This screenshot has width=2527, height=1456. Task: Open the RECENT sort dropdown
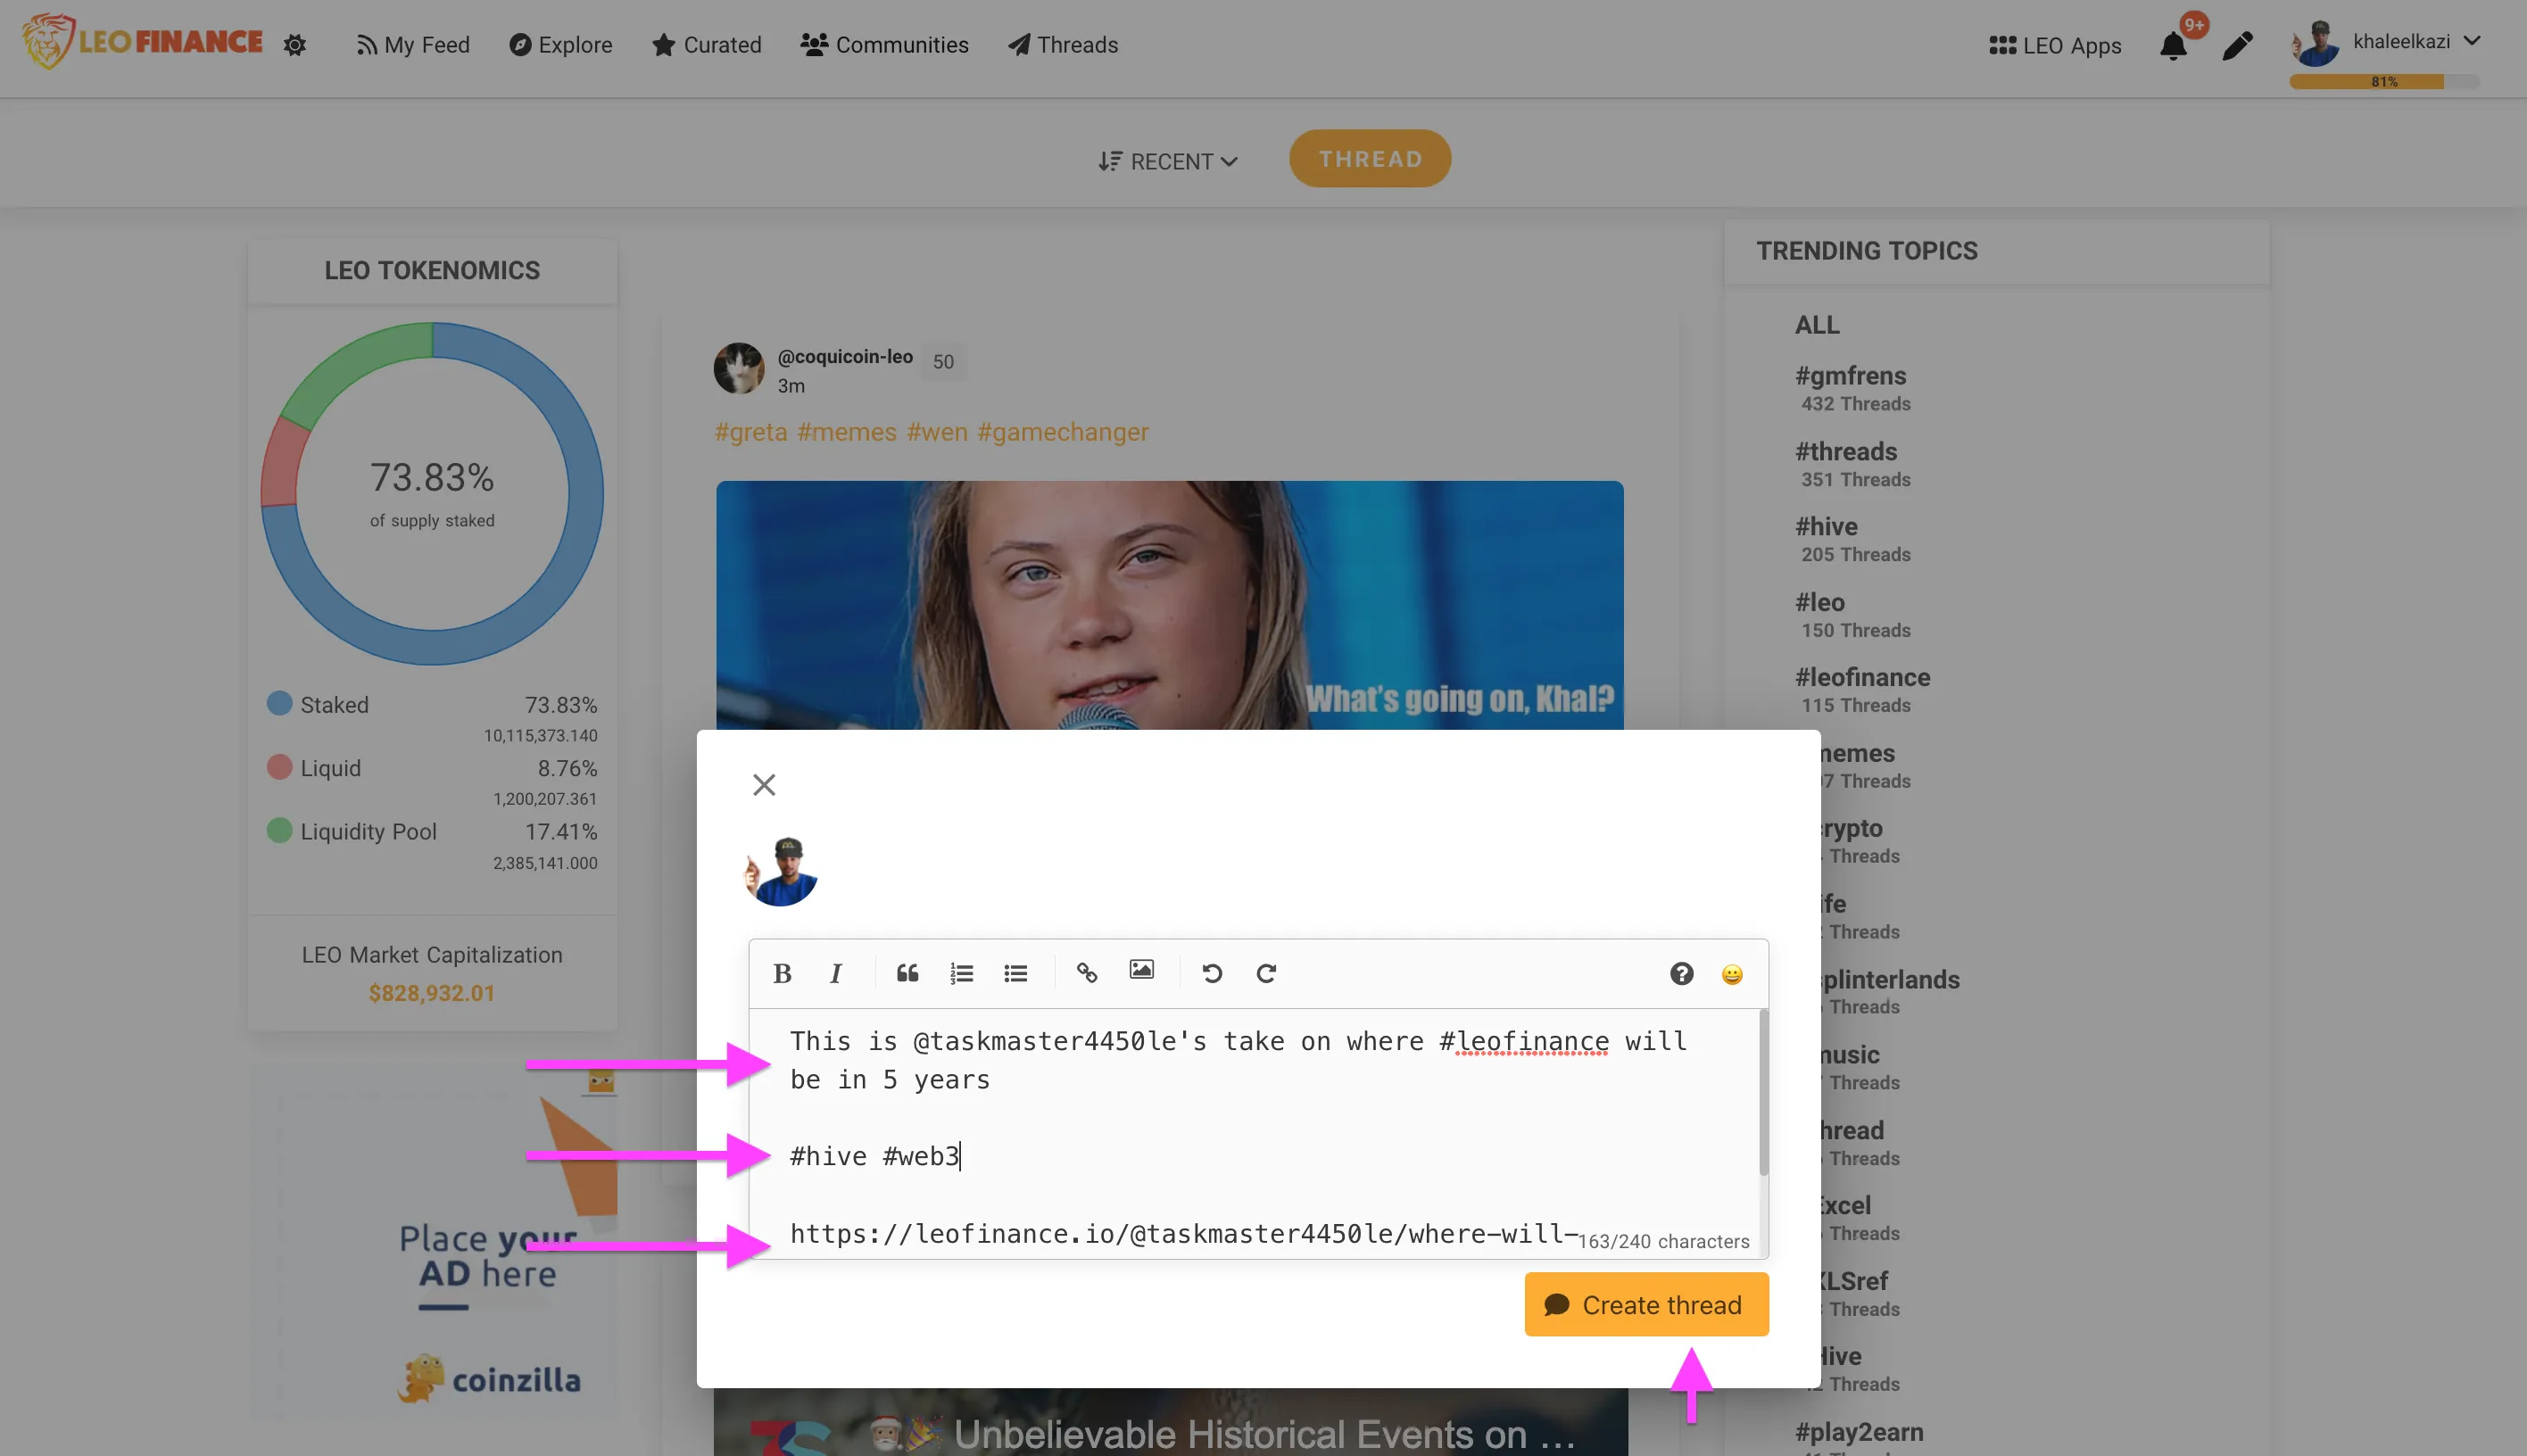click(1167, 161)
